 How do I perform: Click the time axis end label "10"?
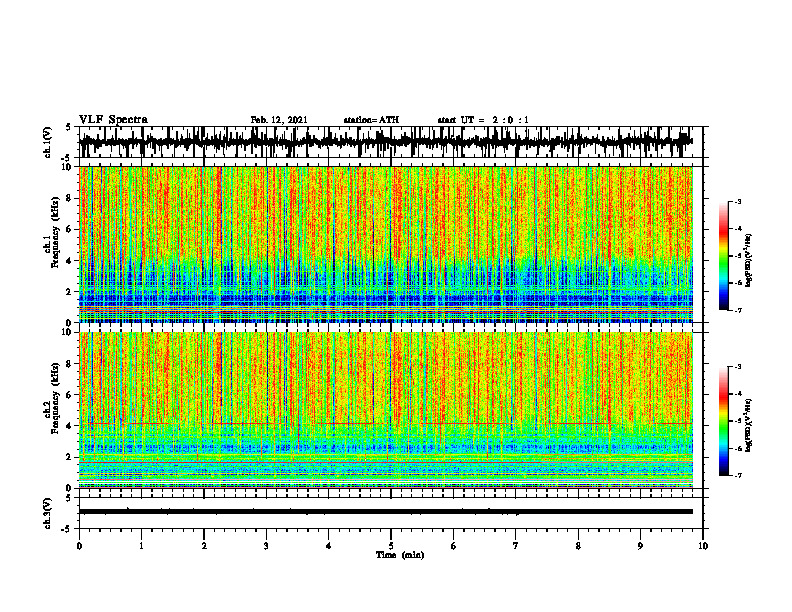703,546
